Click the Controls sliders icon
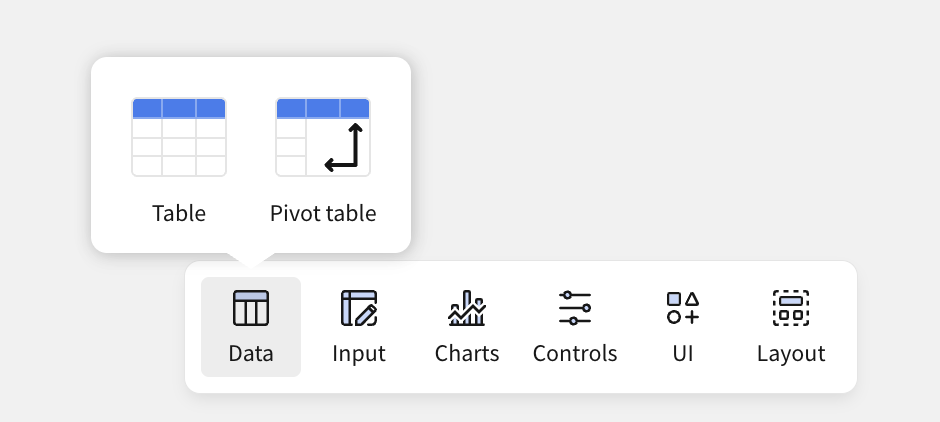Screen dimensions: 940x422 [x=575, y=308]
